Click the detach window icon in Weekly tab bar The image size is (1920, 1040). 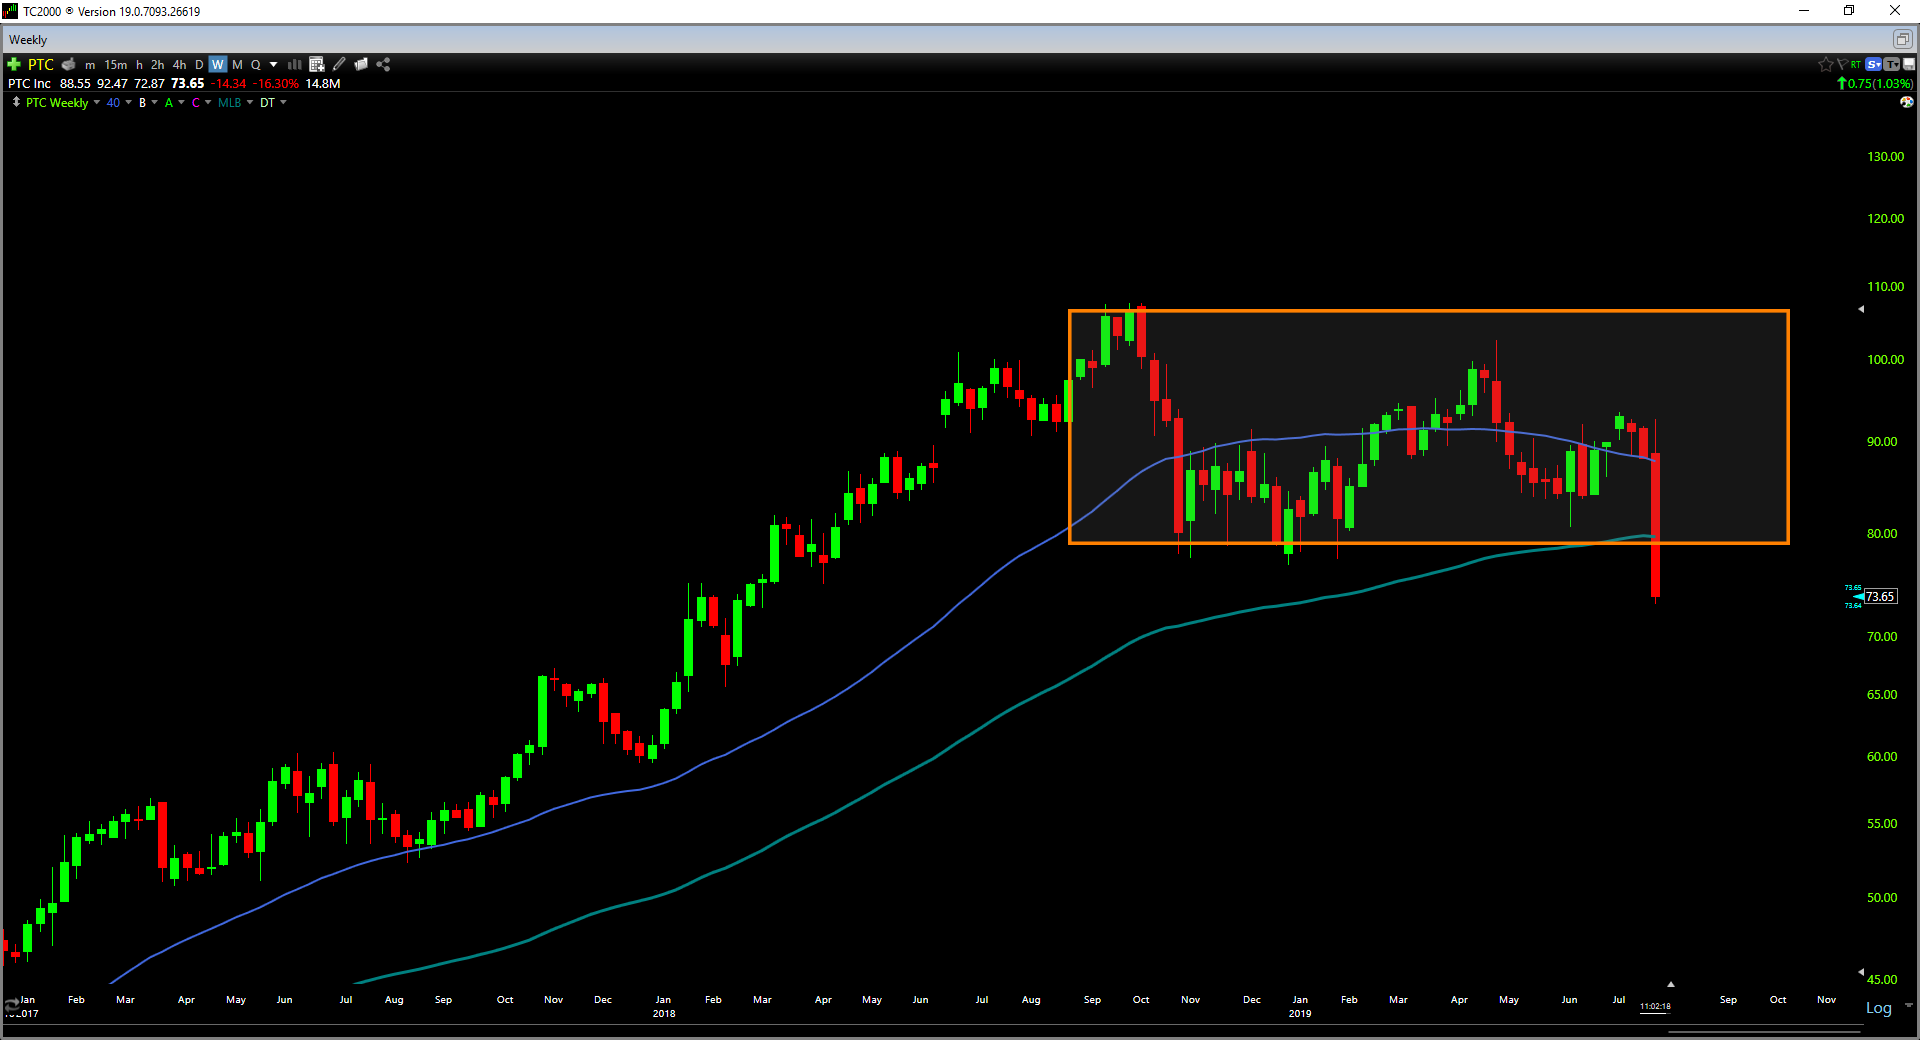[x=1902, y=39]
